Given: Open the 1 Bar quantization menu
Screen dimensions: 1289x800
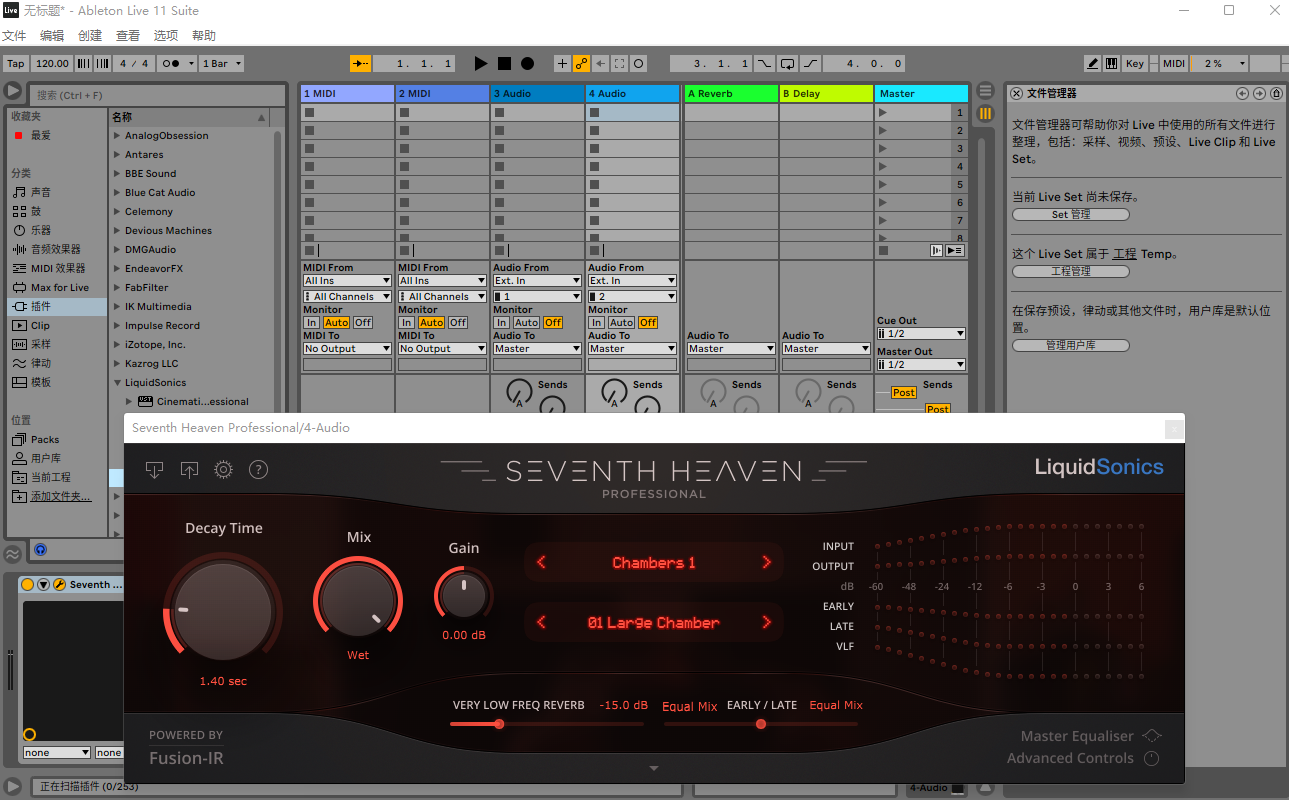Looking at the screenshot, I should coord(221,63).
